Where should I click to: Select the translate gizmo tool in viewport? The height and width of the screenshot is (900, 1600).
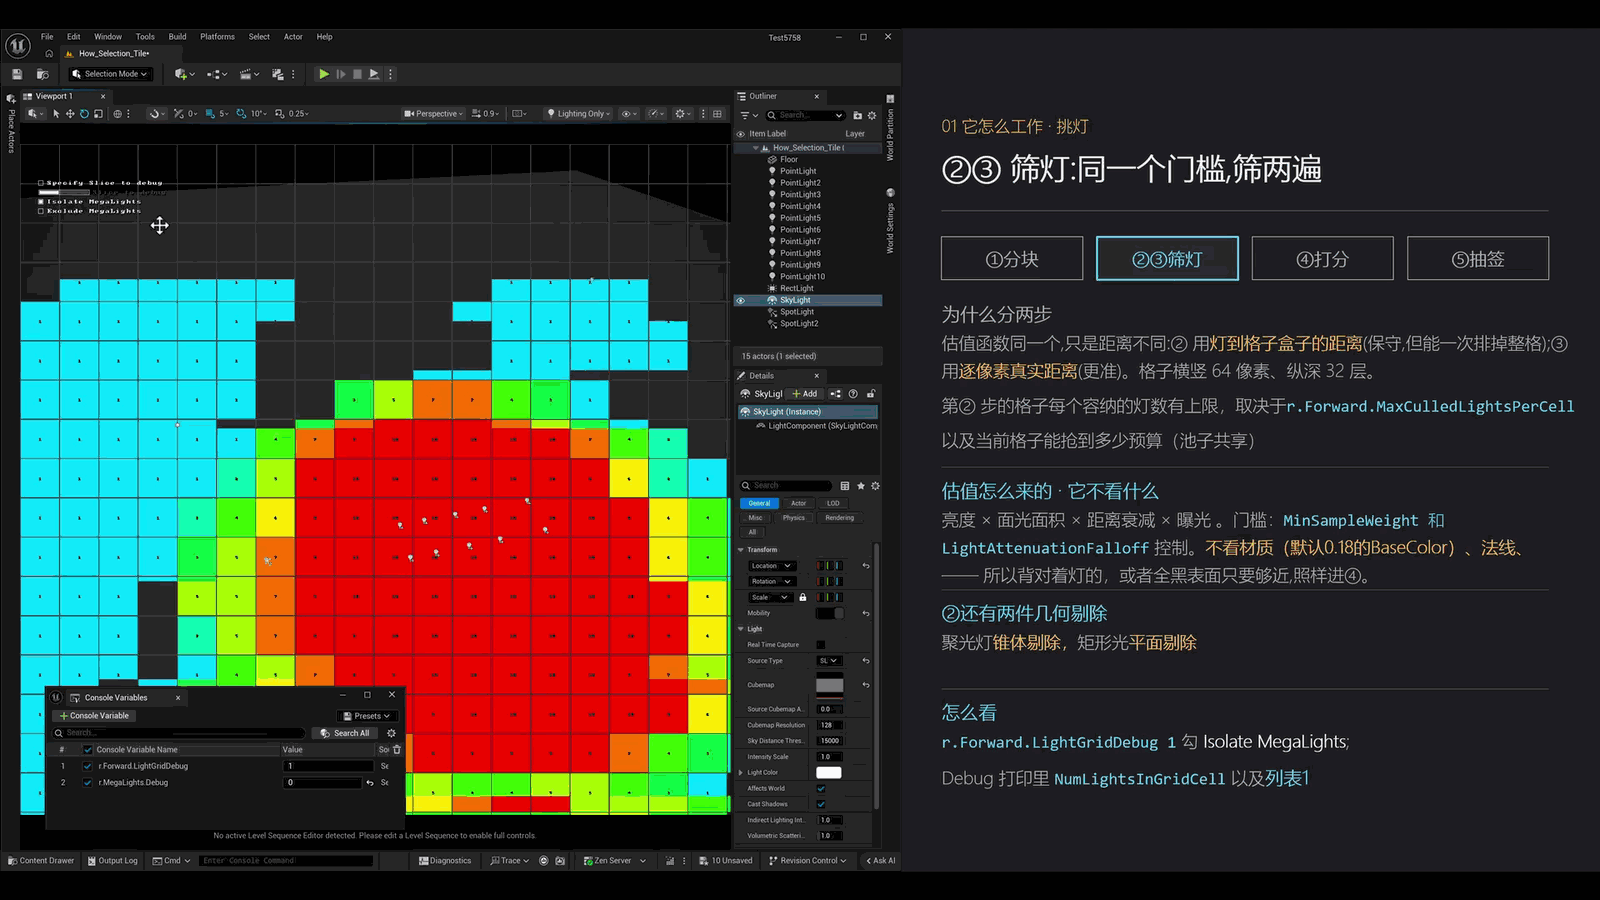[70, 114]
